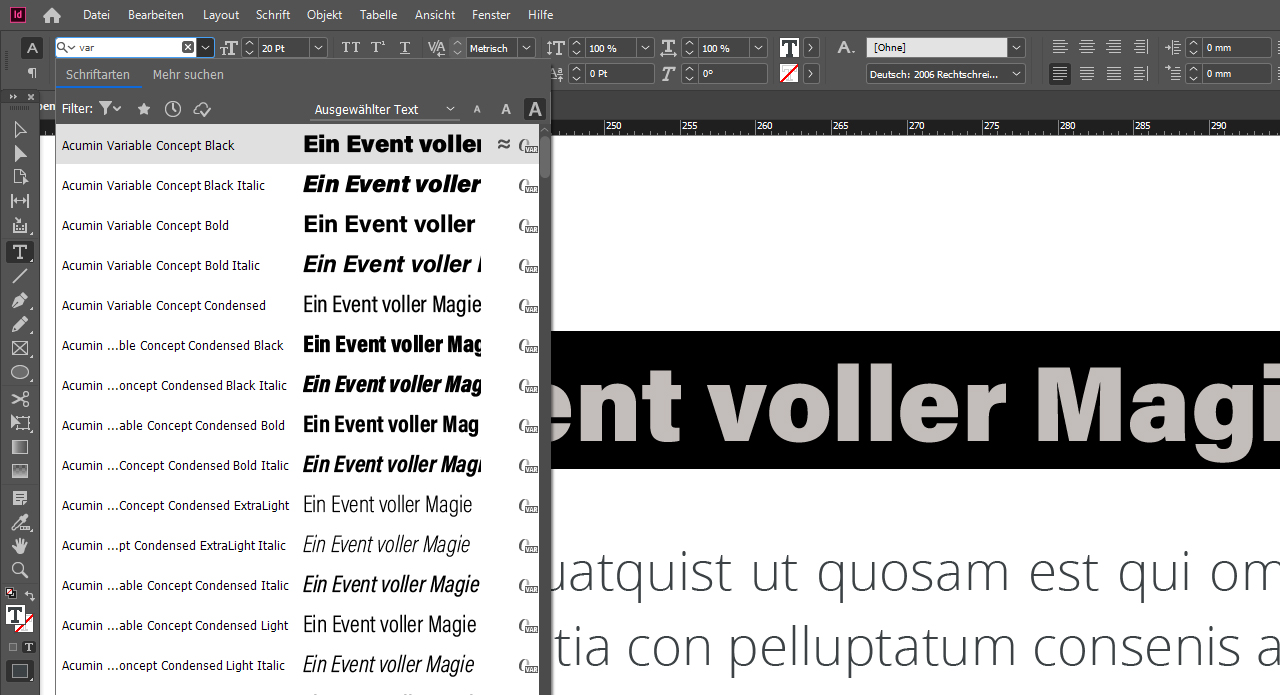The image size is (1280, 695).
Task: Expand the text stroke color options
Action: click(x=811, y=73)
